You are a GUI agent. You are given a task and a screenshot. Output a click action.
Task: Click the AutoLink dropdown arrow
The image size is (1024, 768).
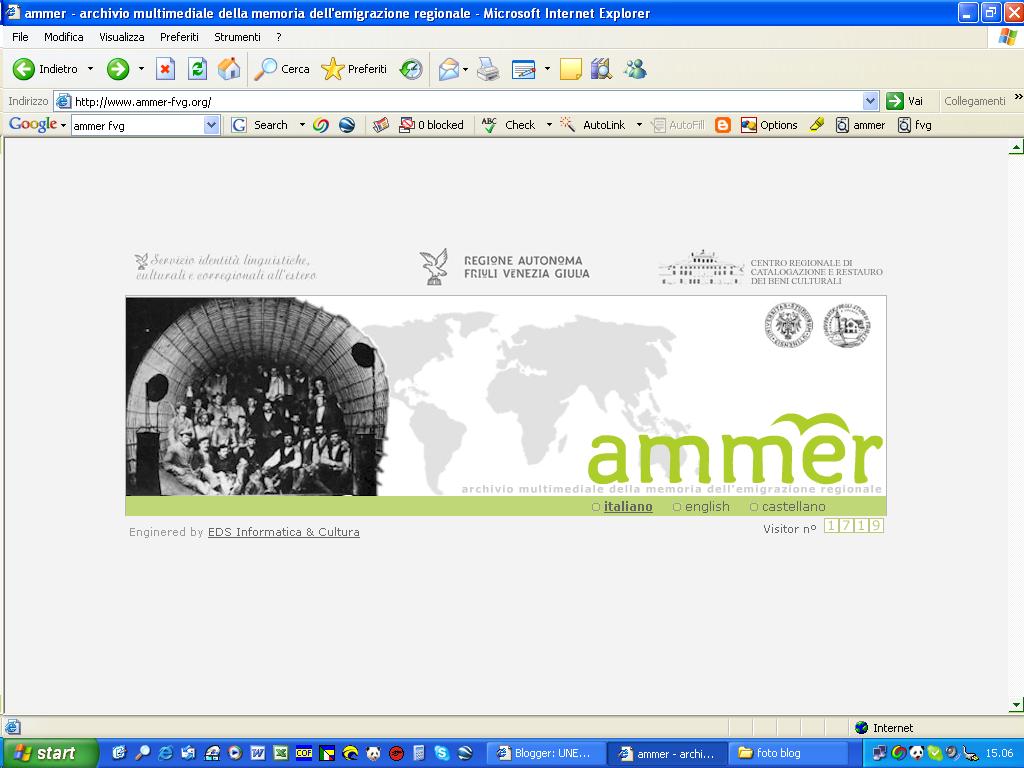(639, 125)
